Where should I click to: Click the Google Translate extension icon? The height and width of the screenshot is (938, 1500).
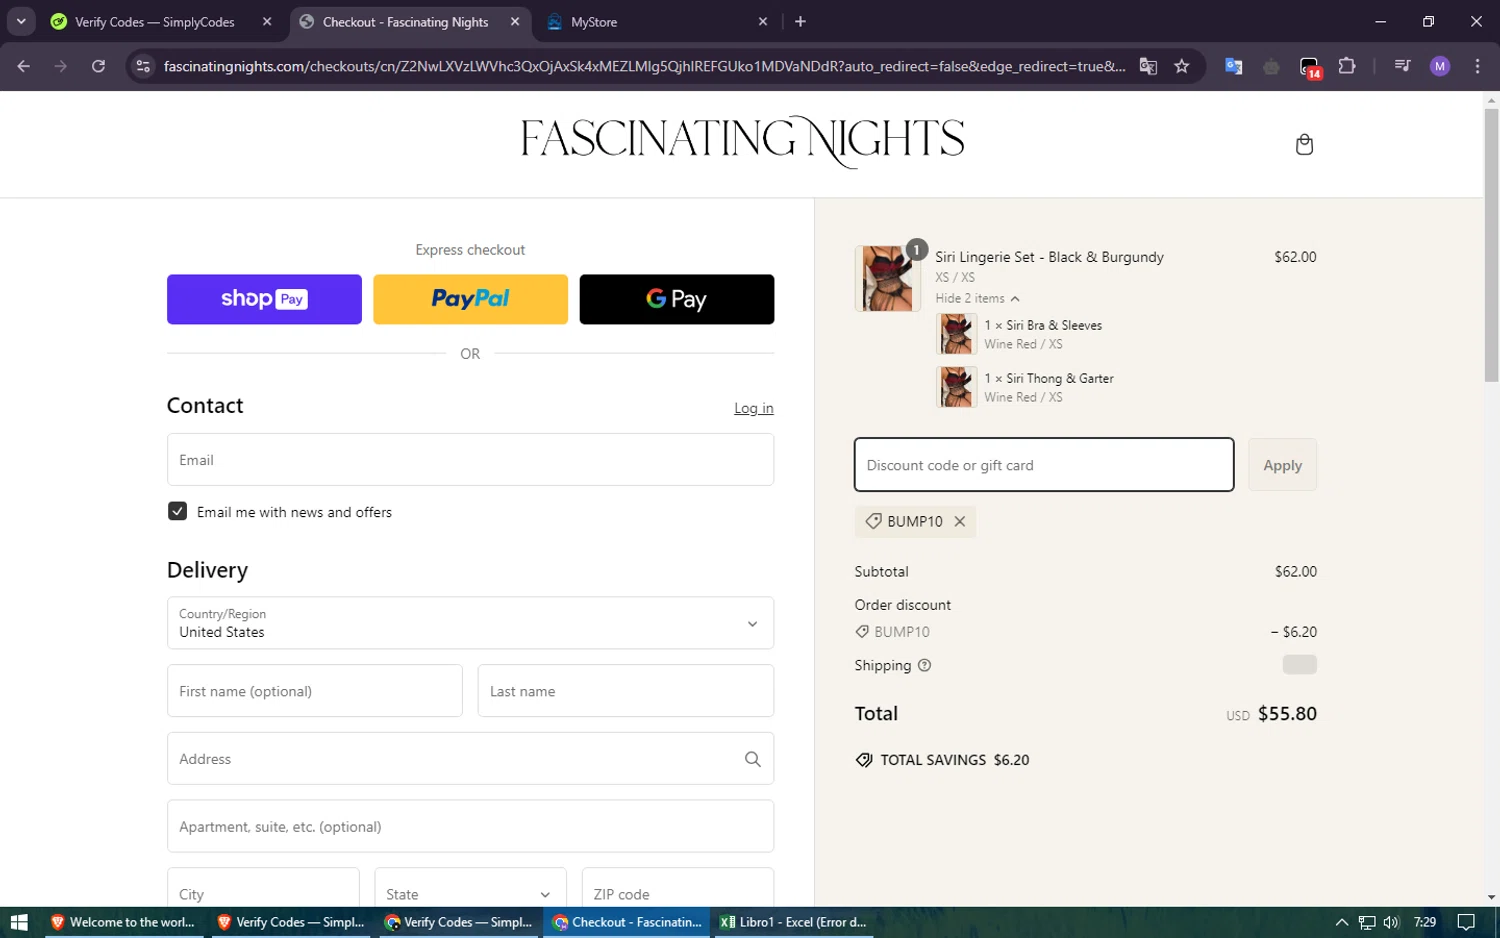tap(1234, 66)
